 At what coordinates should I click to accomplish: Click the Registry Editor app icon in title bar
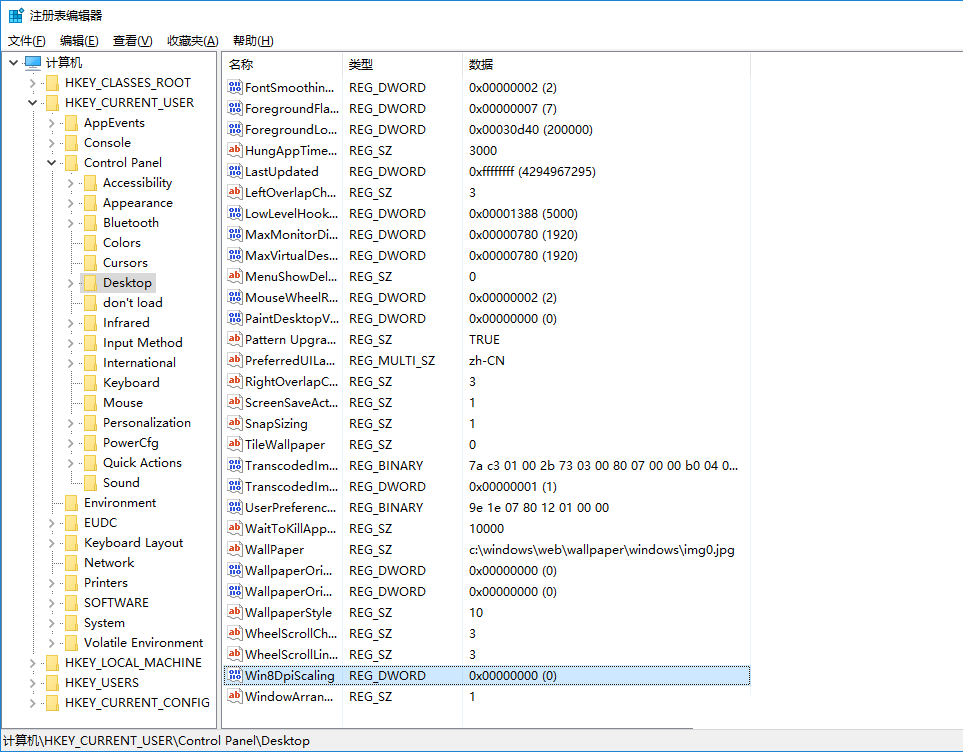point(16,15)
